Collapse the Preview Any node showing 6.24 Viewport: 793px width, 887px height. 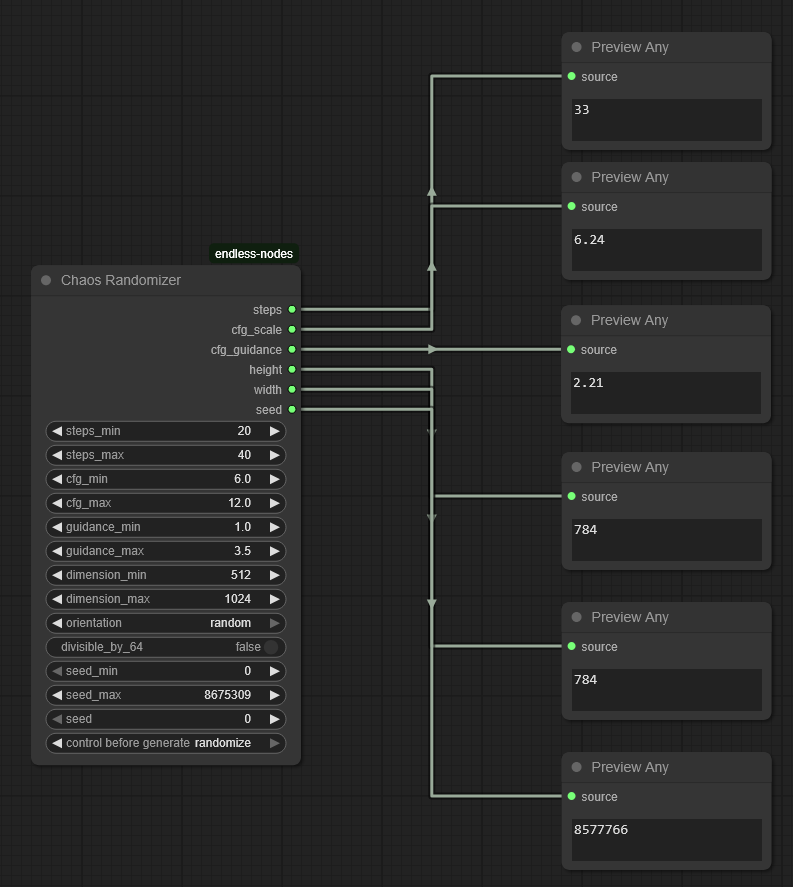(x=577, y=177)
